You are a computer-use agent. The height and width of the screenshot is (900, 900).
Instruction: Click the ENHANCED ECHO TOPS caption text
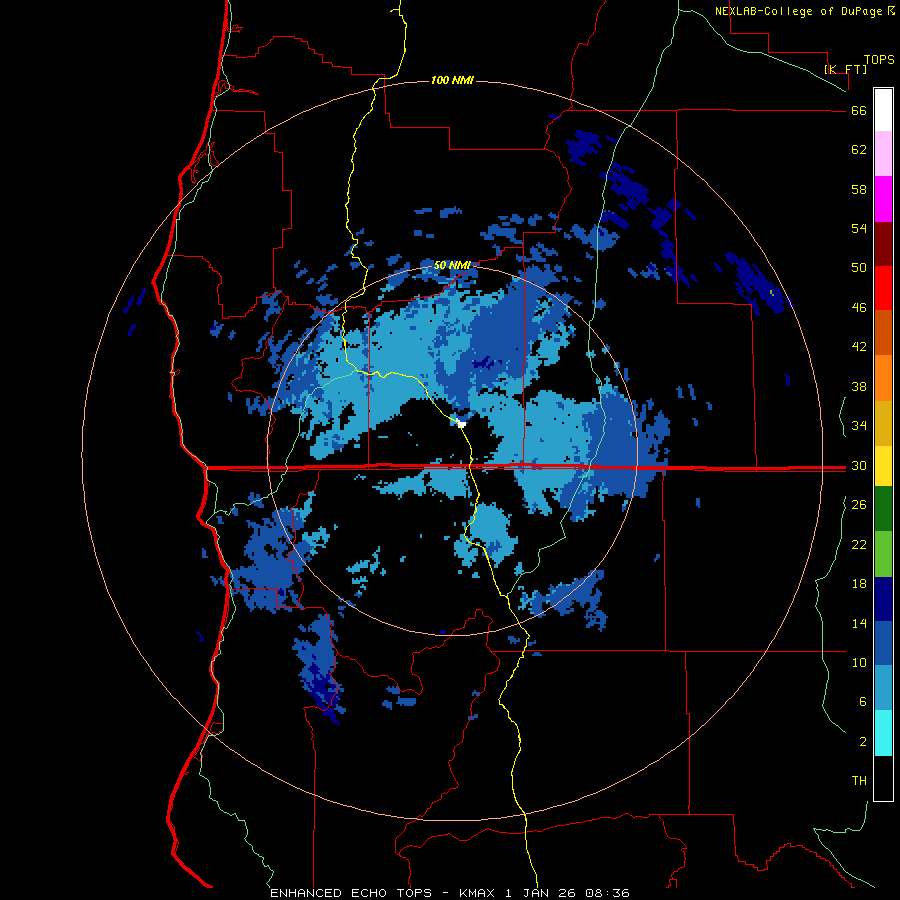(351, 893)
